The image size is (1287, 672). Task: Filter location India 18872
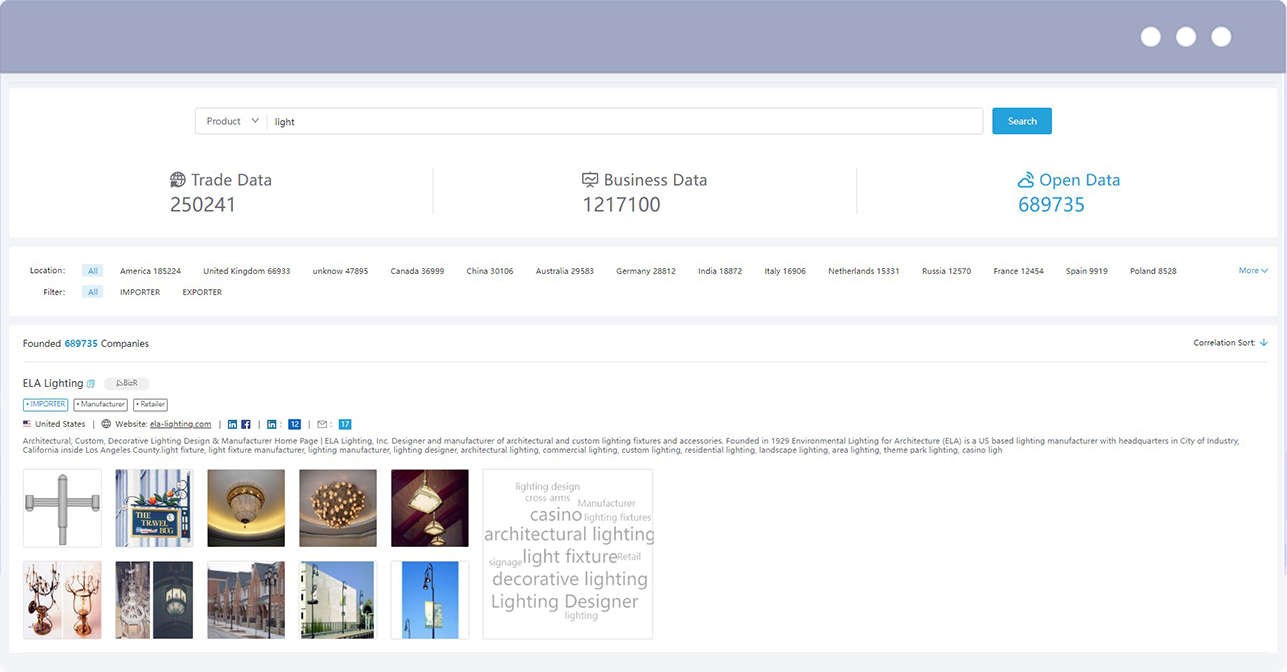point(720,271)
